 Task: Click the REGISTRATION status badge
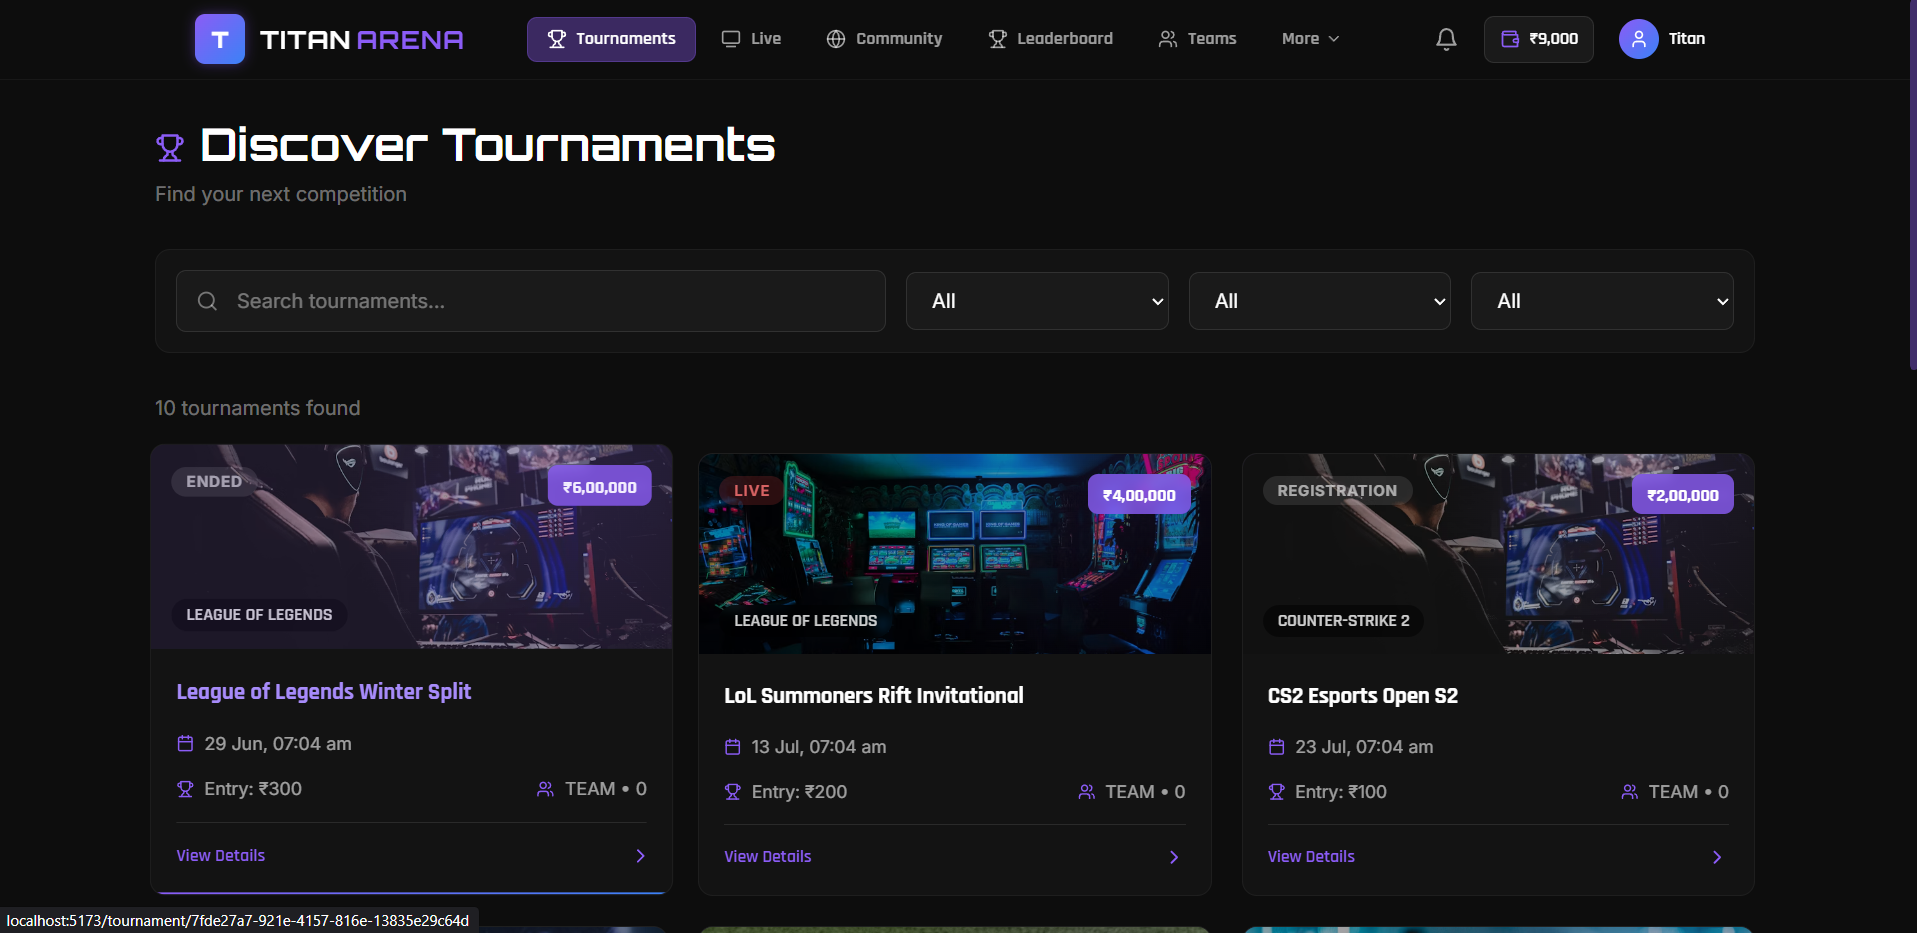pyautogui.click(x=1337, y=491)
